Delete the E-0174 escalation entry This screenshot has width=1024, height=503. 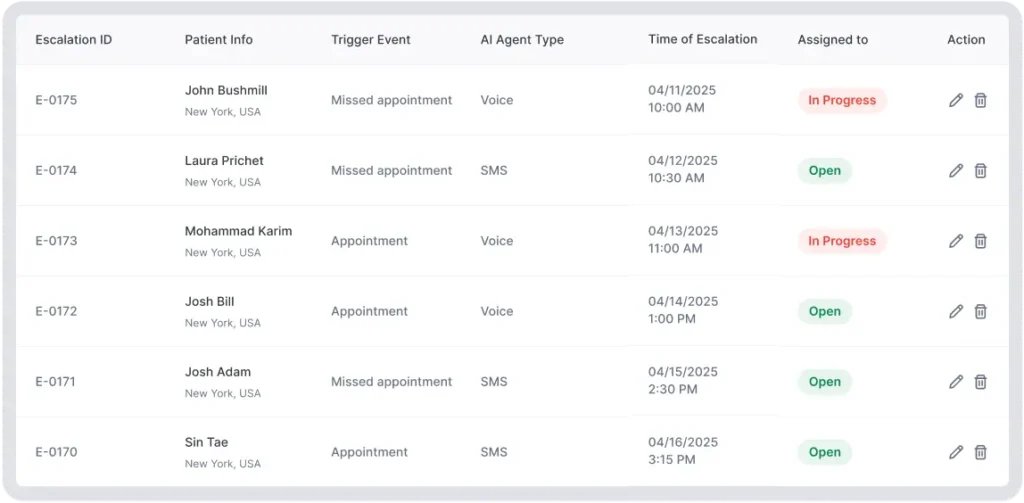click(x=980, y=171)
